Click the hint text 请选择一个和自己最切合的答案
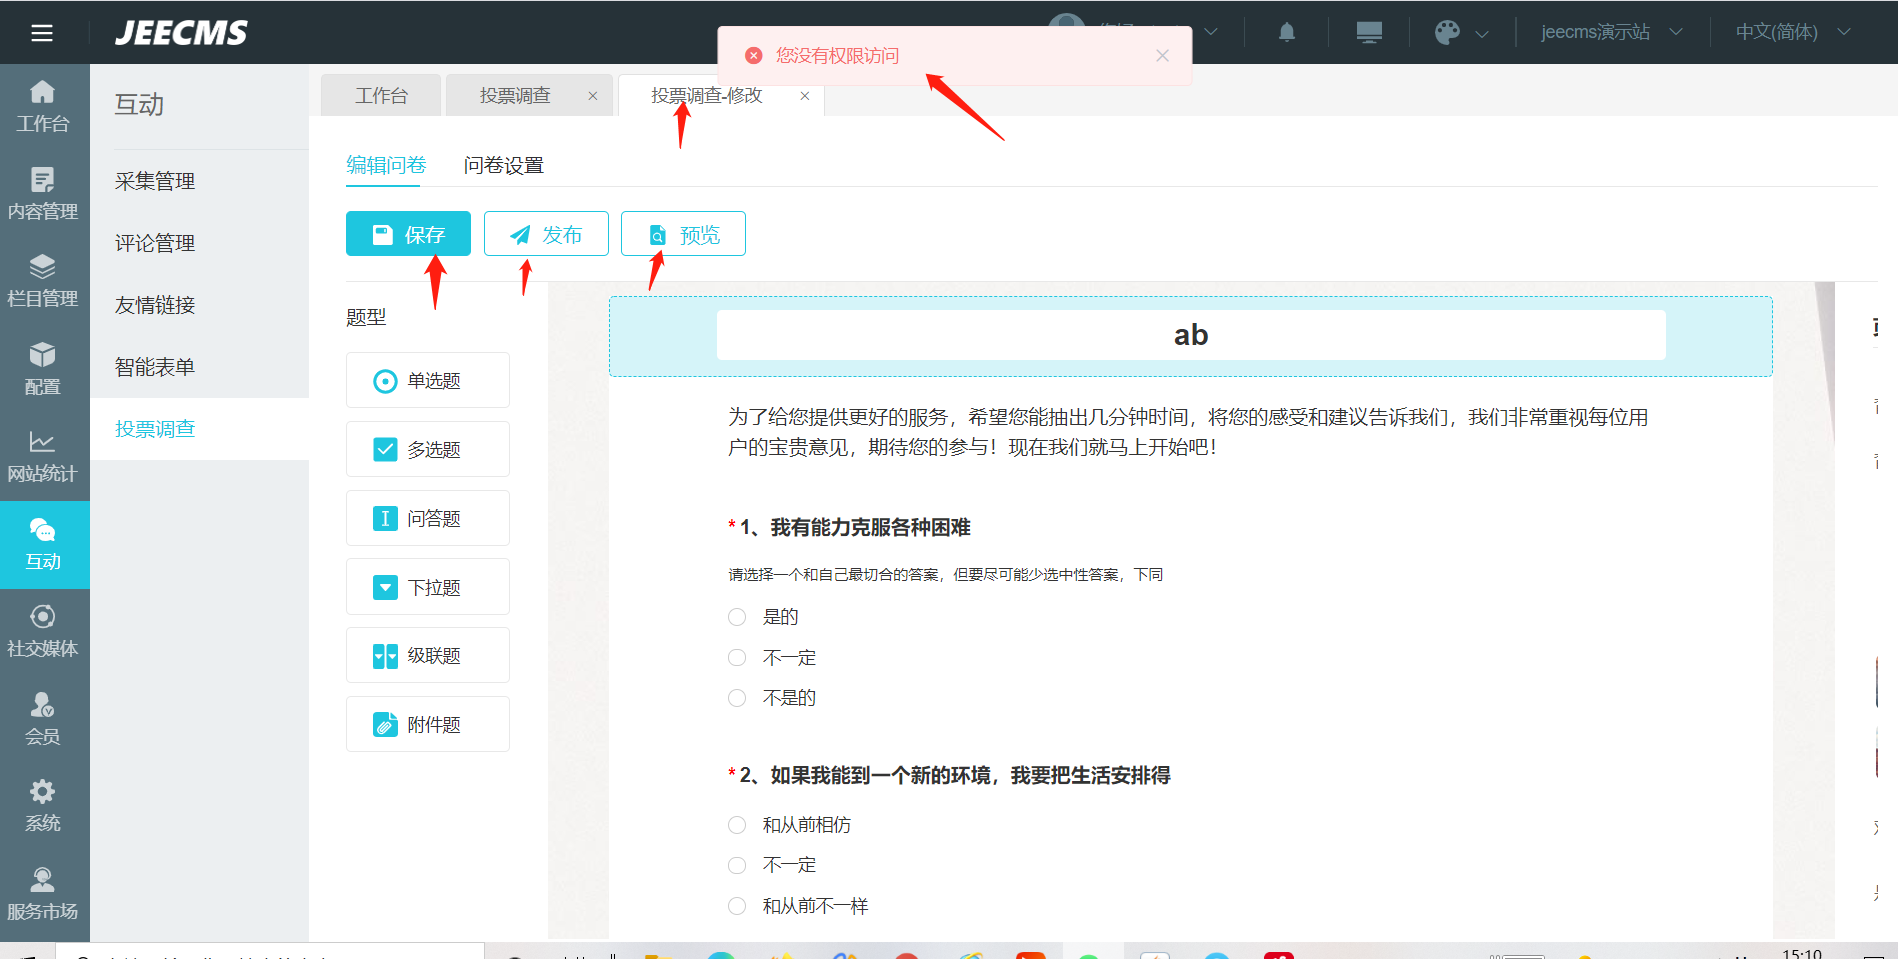 coord(945,574)
